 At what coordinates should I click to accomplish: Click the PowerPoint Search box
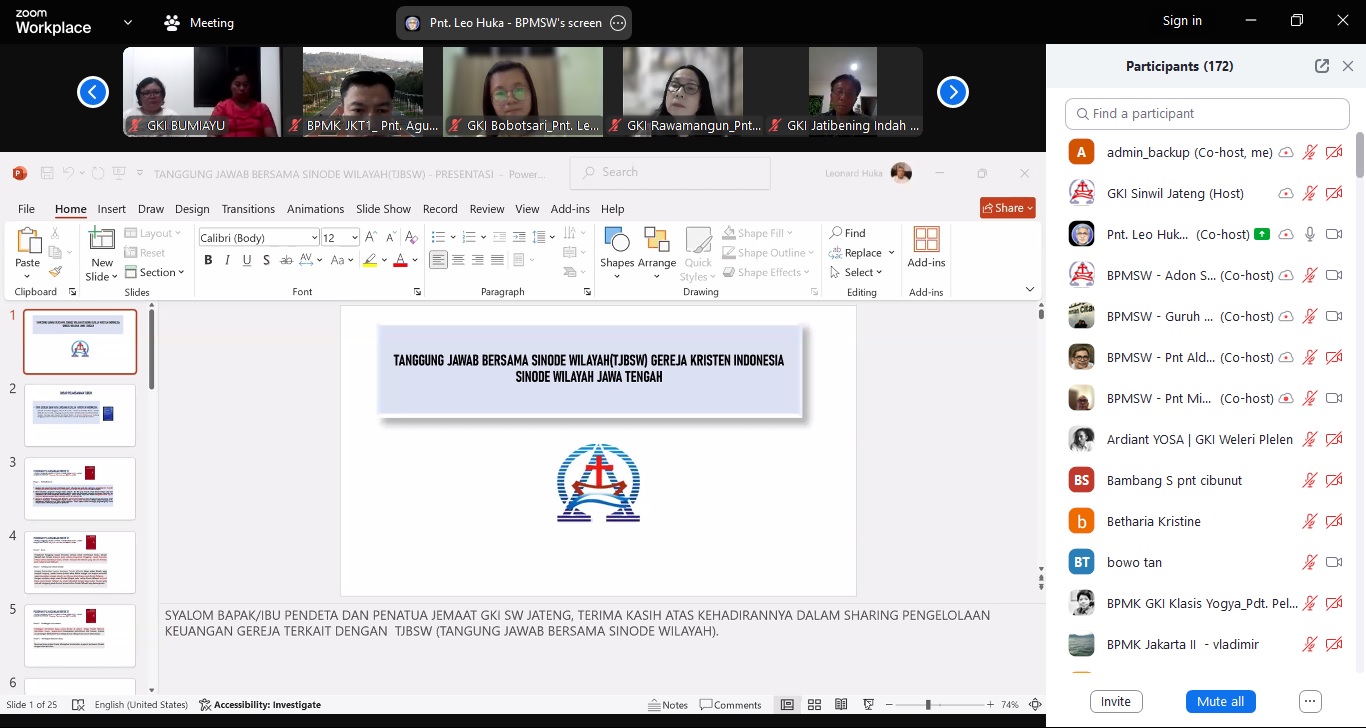[x=670, y=173]
